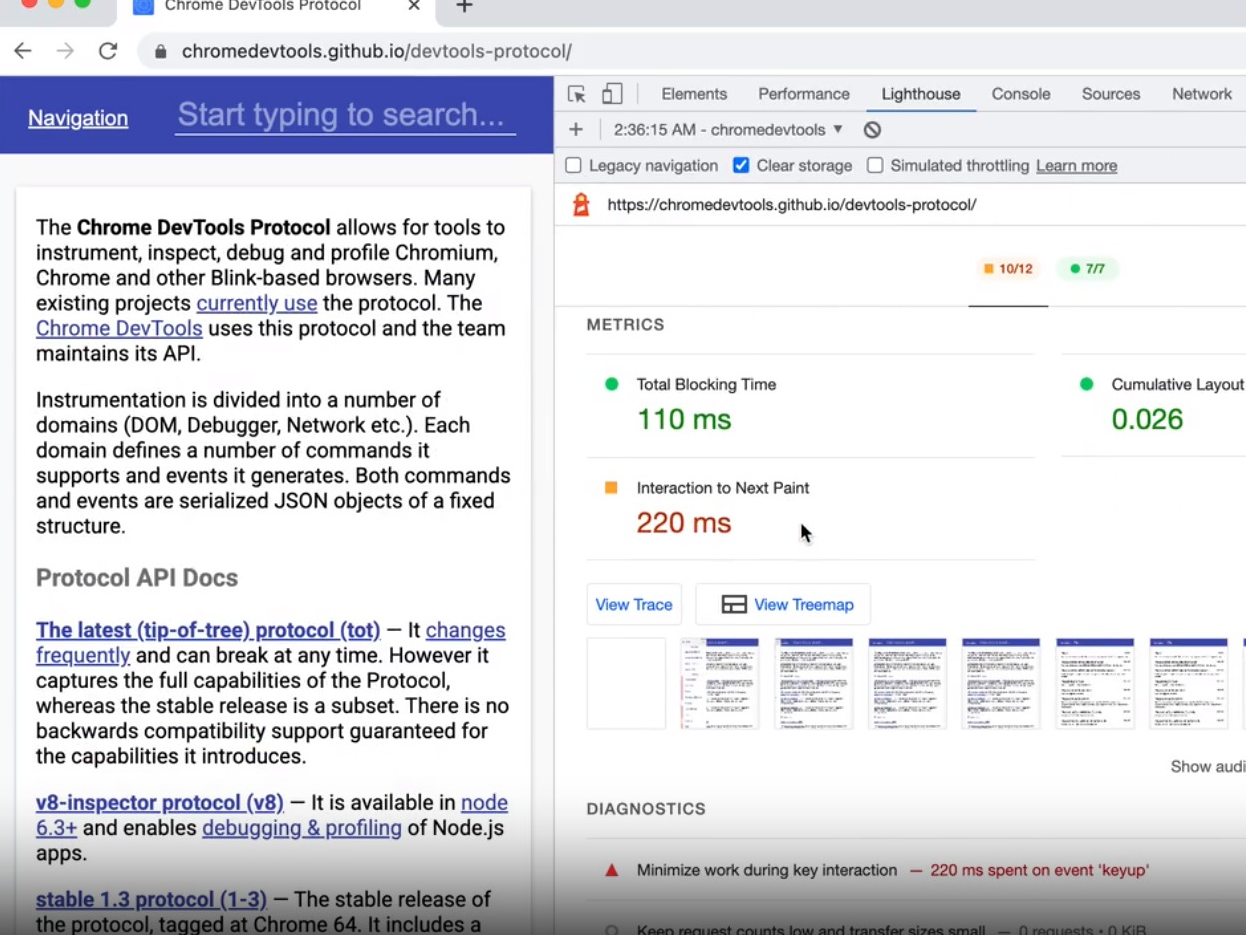Reload the page with refresh icon
The height and width of the screenshot is (935, 1246).
tap(108, 51)
